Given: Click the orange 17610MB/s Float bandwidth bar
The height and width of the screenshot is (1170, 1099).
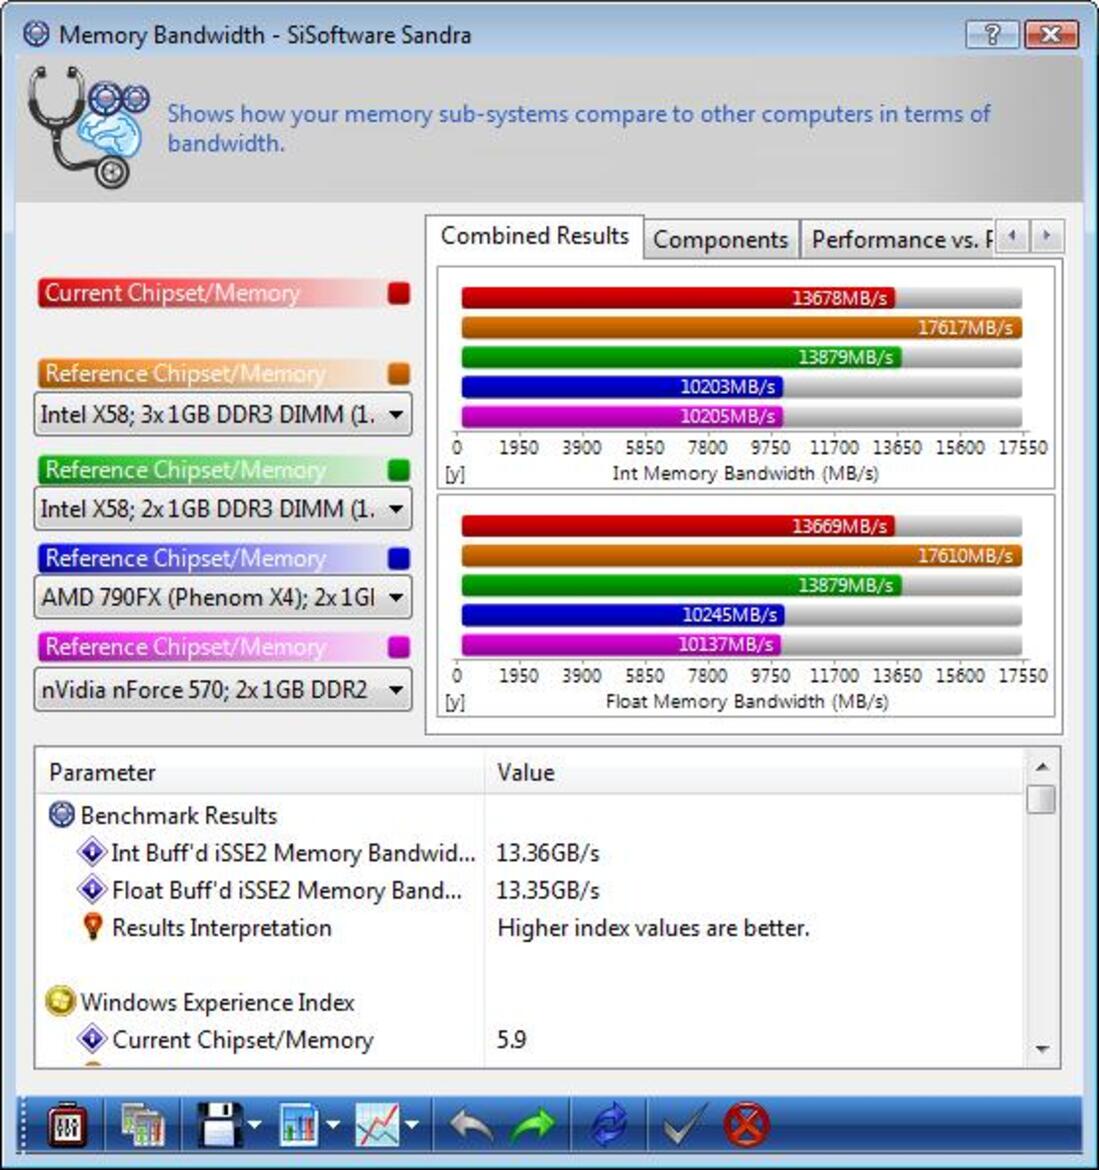Looking at the screenshot, I should (x=742, y=555).
